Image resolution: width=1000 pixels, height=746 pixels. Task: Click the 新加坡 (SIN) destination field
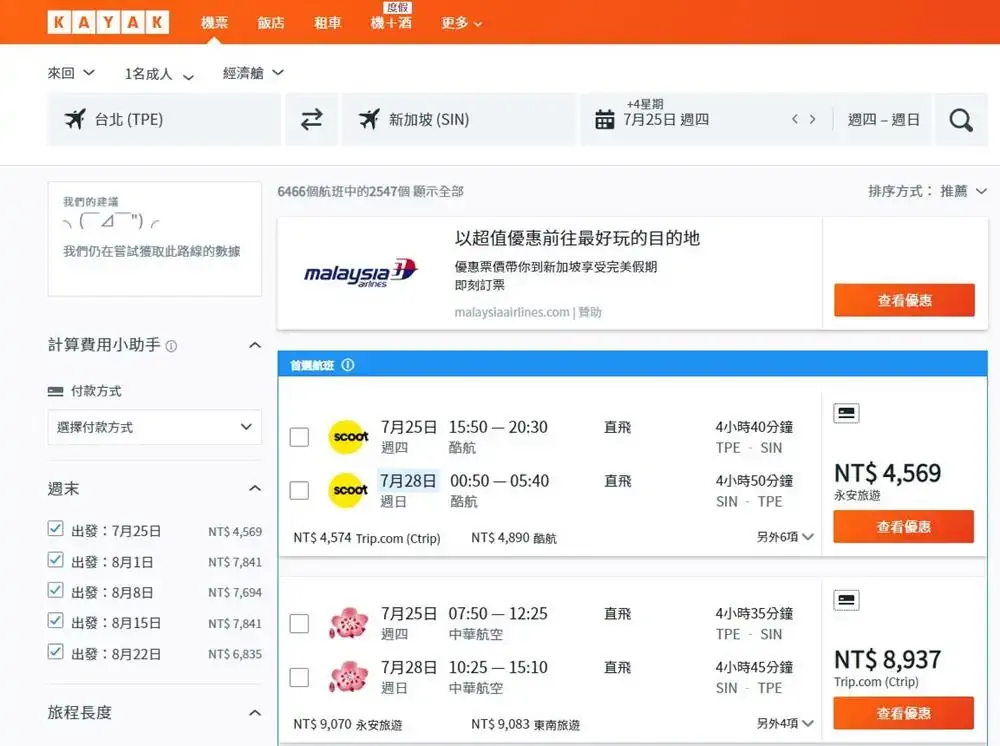click(459, 119)
